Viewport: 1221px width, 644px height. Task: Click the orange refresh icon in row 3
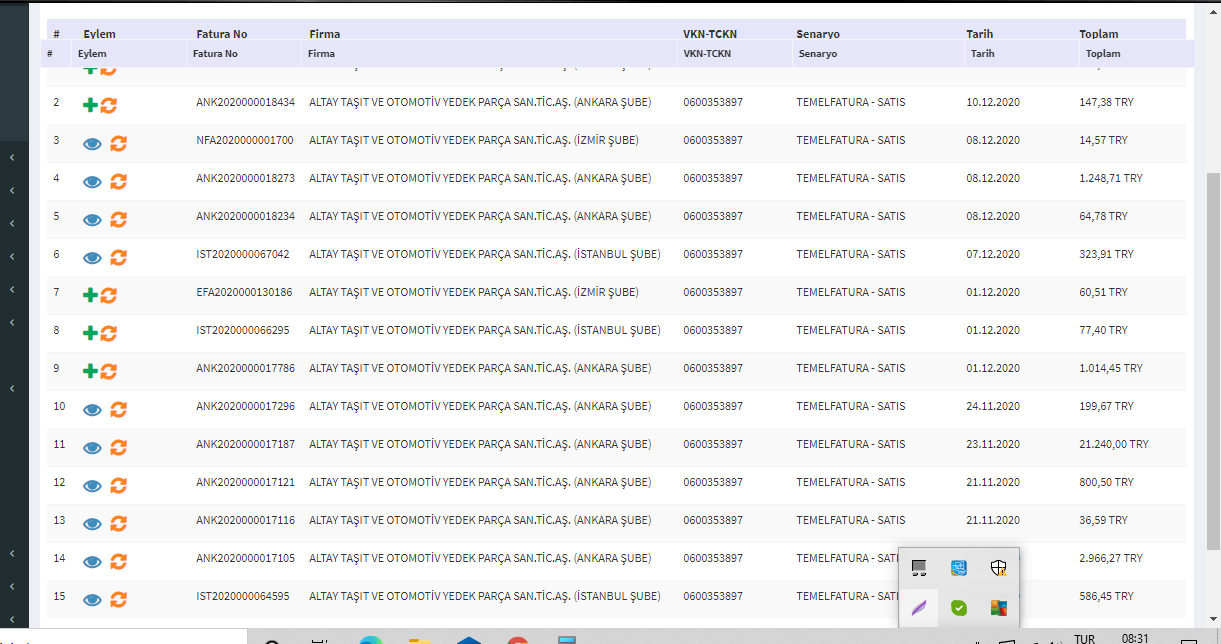click(x=118, y=143)
